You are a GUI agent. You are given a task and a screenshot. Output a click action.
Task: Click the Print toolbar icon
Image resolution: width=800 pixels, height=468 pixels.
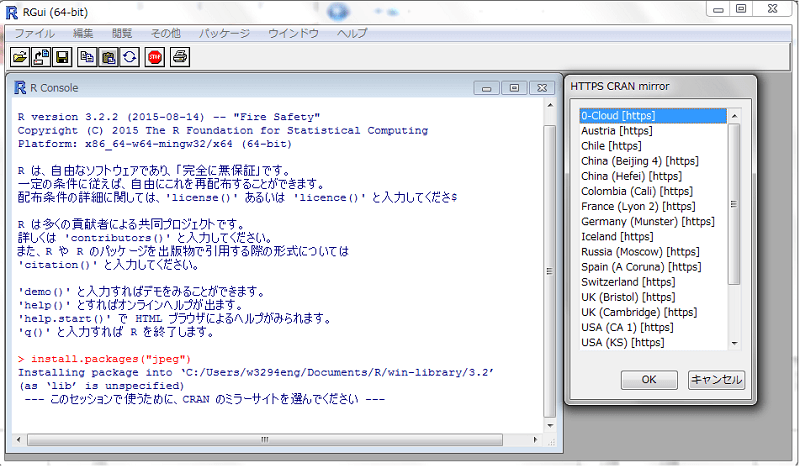(x=180, y=57)
